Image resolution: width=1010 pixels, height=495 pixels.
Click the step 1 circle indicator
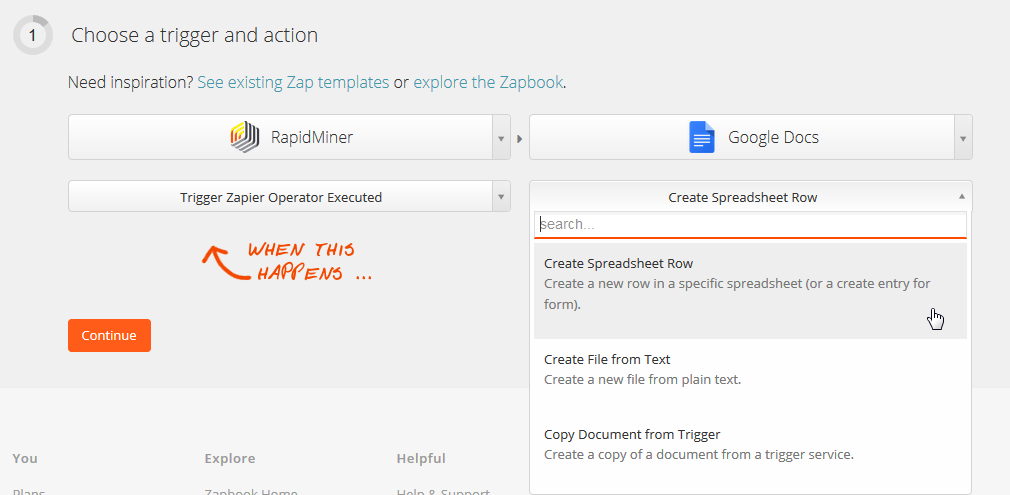(32, 35)
